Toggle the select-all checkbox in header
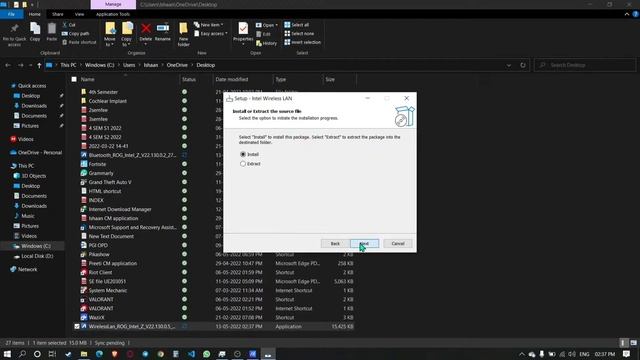 pos(74,79)
